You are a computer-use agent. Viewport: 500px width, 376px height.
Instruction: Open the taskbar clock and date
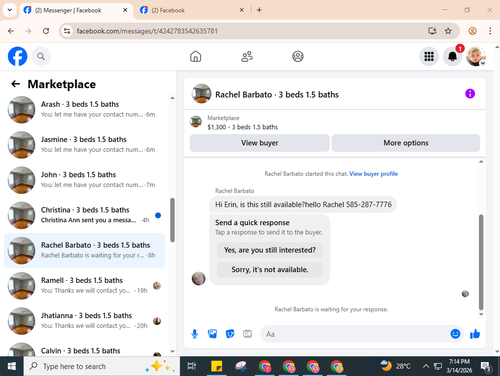click(x=459, y=366)
